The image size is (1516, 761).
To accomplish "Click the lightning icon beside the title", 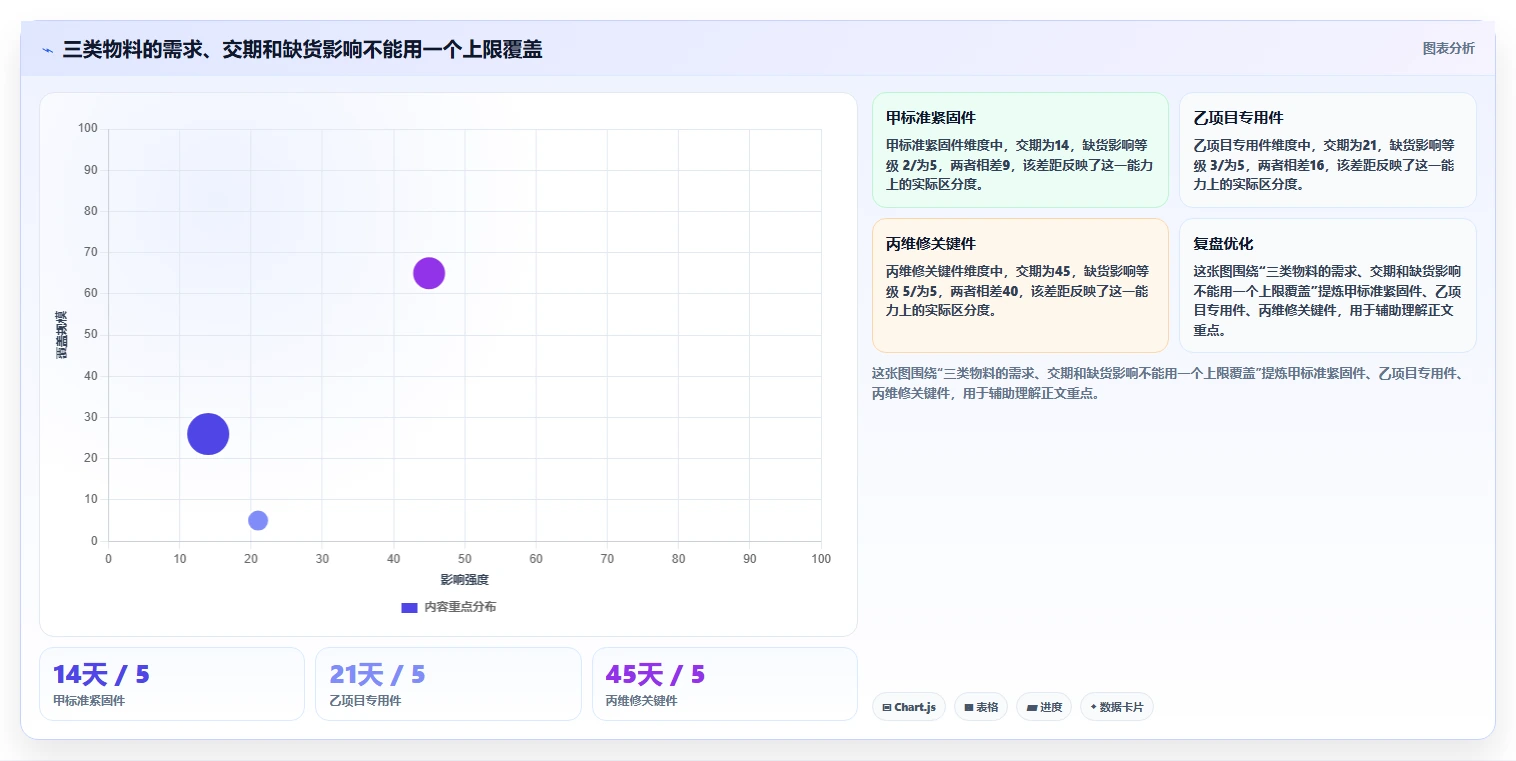I will pos(47,50).
